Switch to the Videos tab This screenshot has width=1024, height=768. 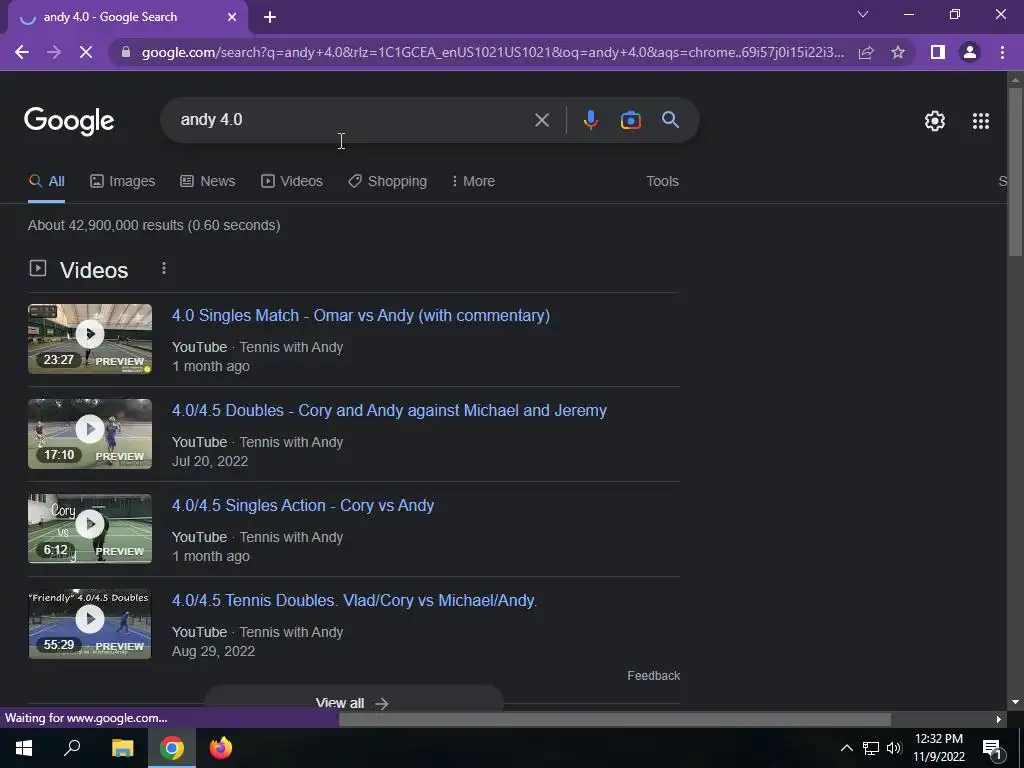click(x=292, y=181)
